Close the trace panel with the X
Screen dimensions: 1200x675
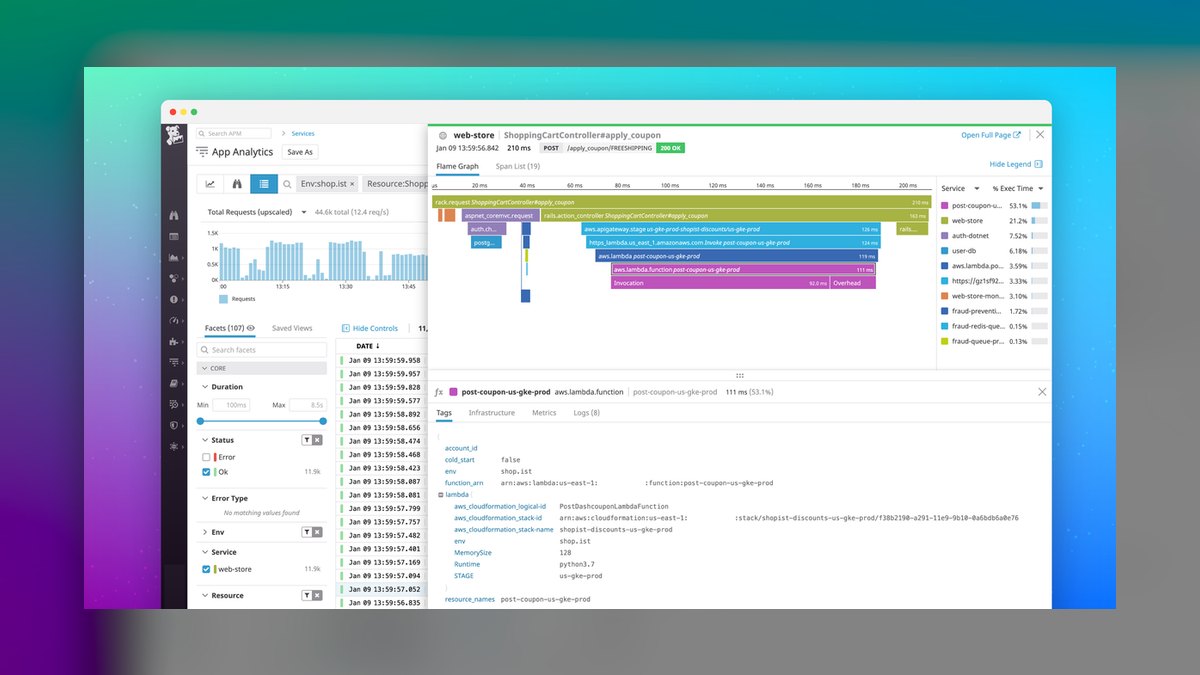(x=1039, y=134)
